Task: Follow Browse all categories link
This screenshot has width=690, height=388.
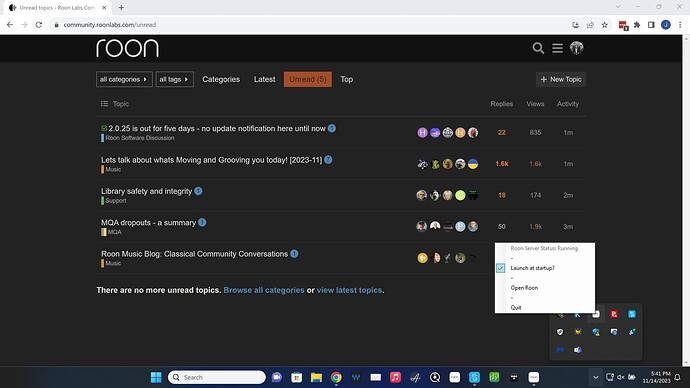Action: [x=264, y=290]
